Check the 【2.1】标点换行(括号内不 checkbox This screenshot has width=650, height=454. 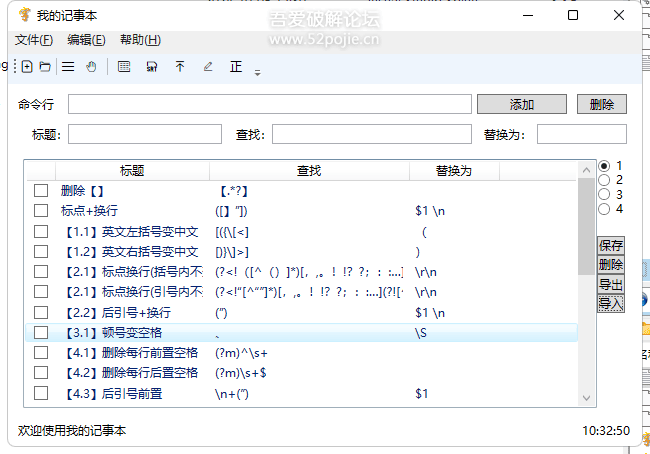[41, 272]
